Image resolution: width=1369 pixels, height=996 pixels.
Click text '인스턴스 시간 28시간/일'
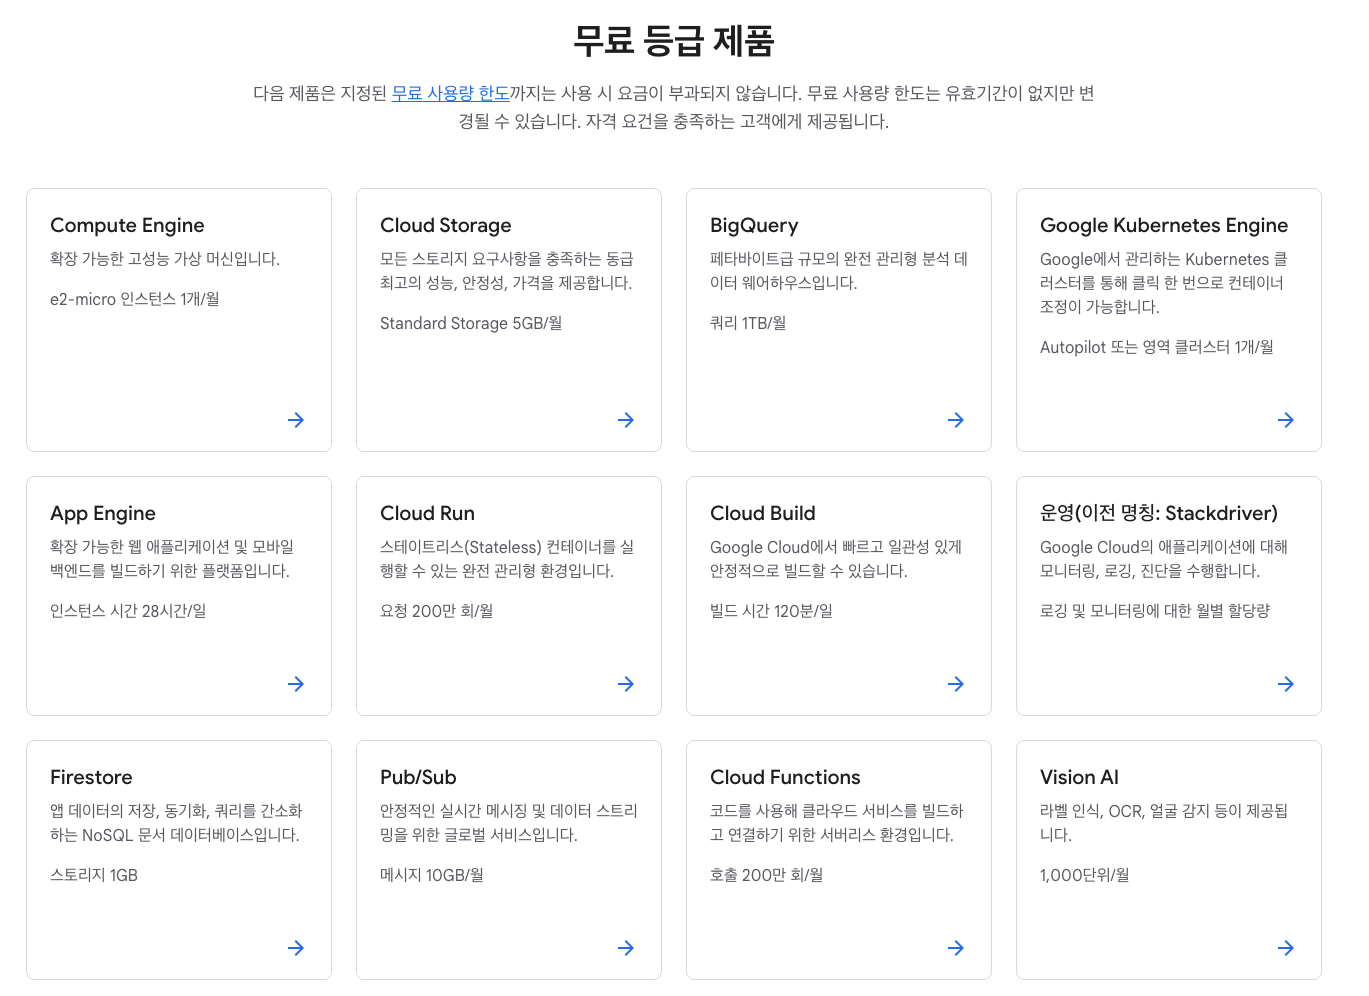pyautogui.click(x=128, y=611)
